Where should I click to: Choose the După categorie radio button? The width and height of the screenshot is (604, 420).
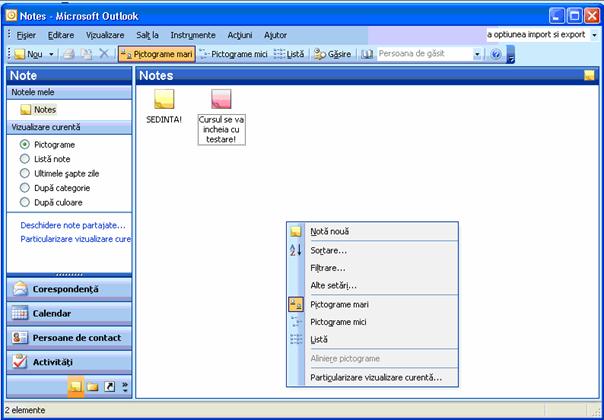[25, 187]
